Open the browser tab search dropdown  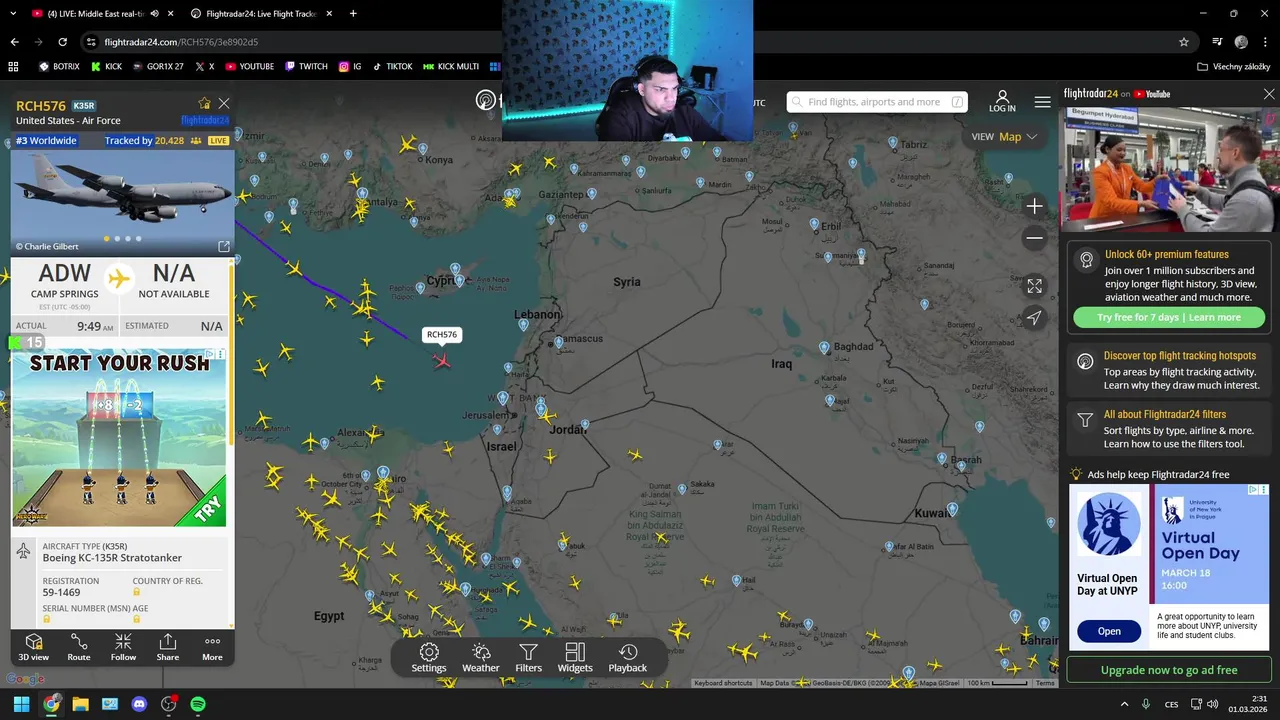[14, 14]
